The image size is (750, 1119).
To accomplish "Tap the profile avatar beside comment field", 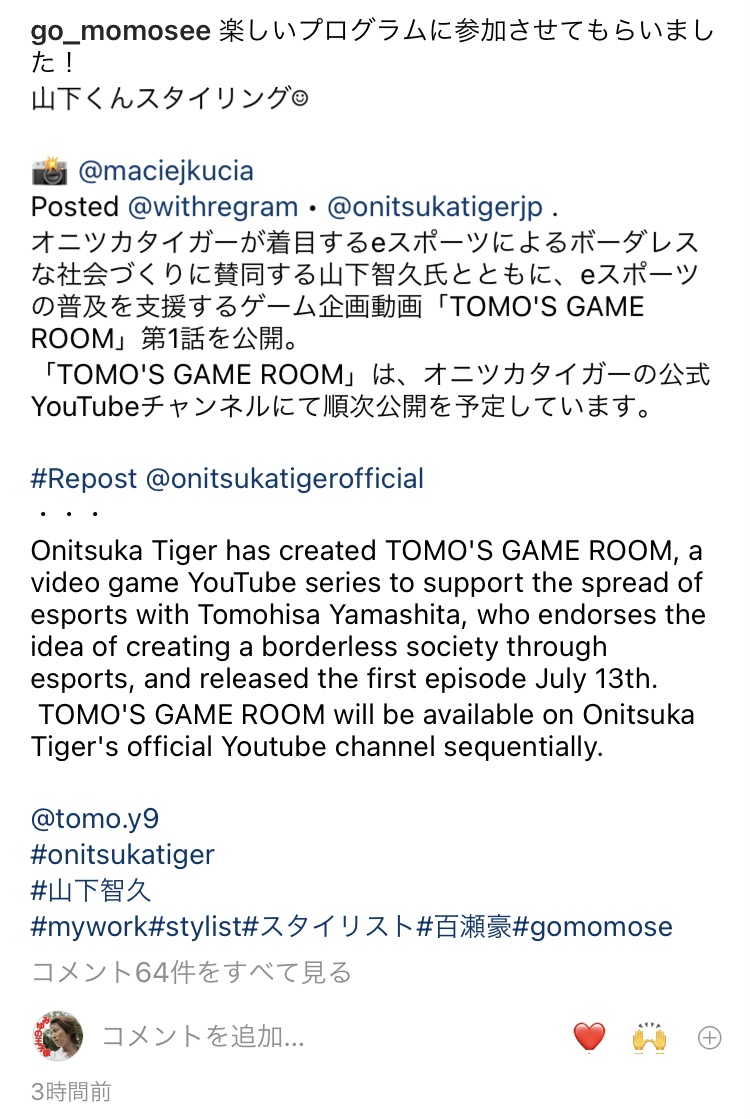I will coord(59,1036).
